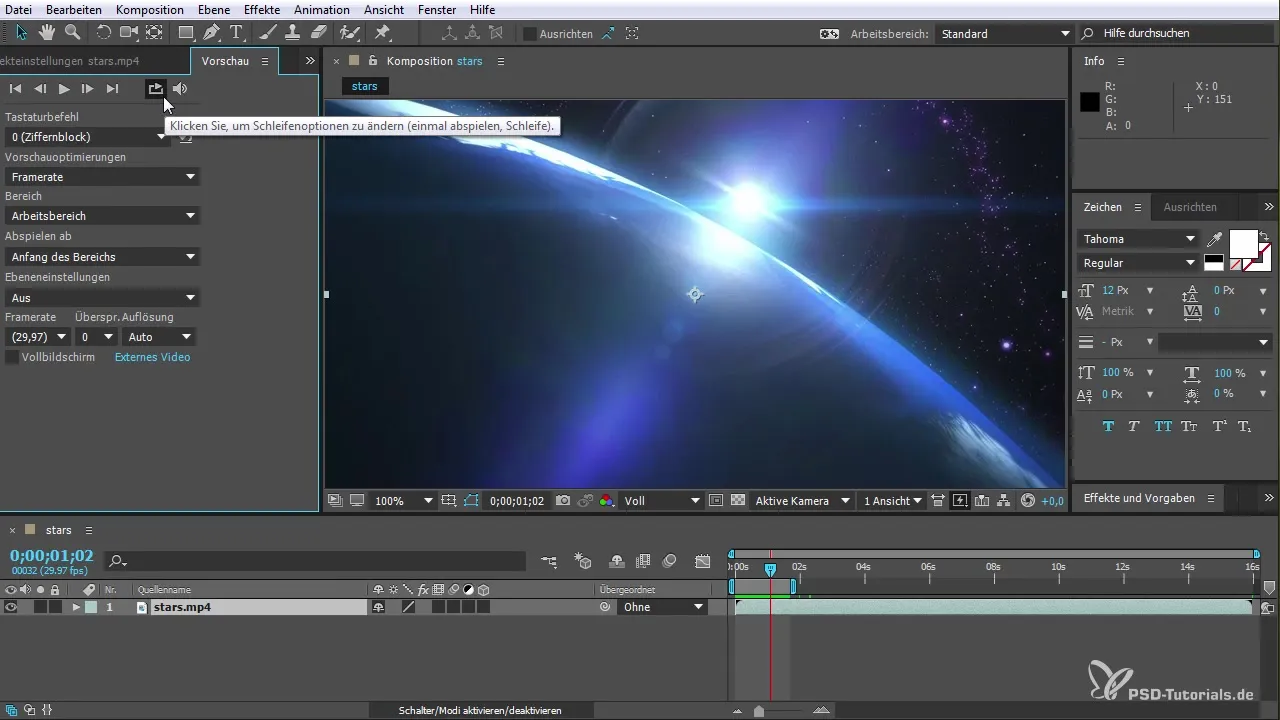1280x720 pixels.
Task: Select the Pen tool
Action: click(211, 33)
